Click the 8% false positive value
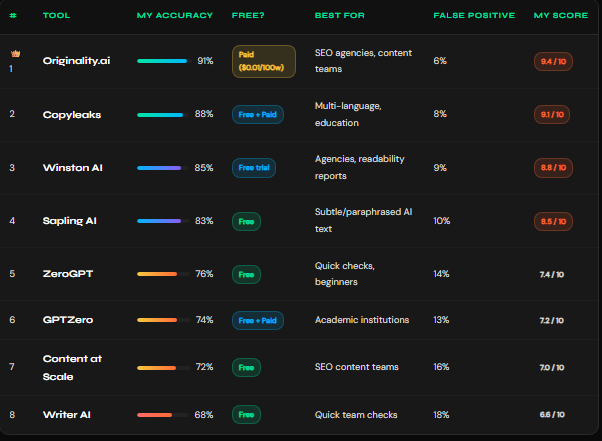This screenshot has height=441, width=602. pyautogui.click(x=440, y=114)
